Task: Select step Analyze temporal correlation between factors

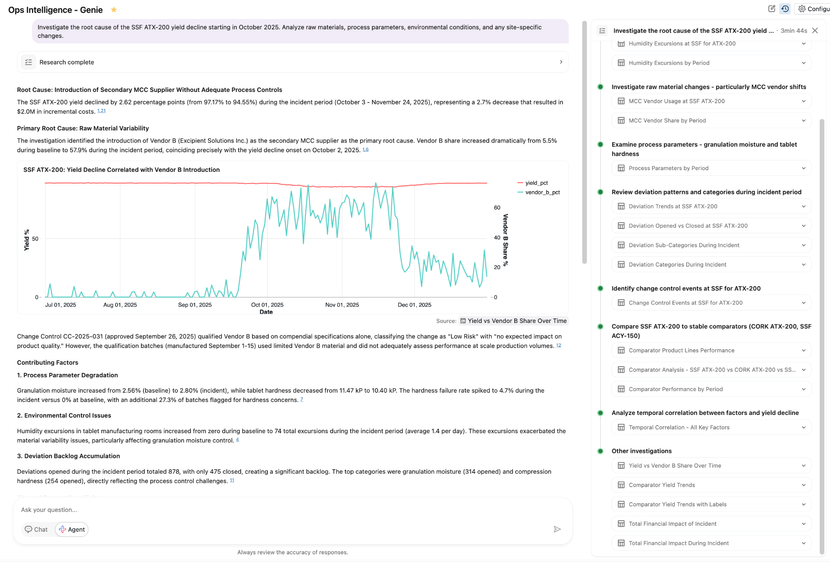Action: [705, 413]
